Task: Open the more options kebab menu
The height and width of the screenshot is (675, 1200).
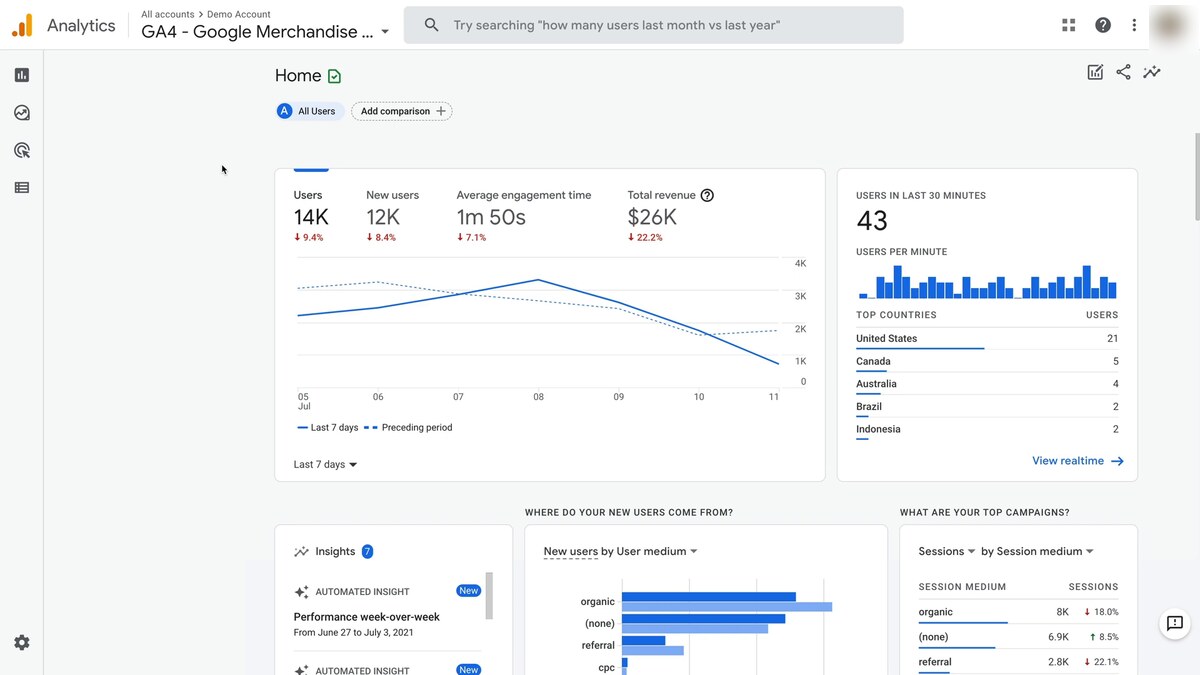Action: click(1134, 25)
